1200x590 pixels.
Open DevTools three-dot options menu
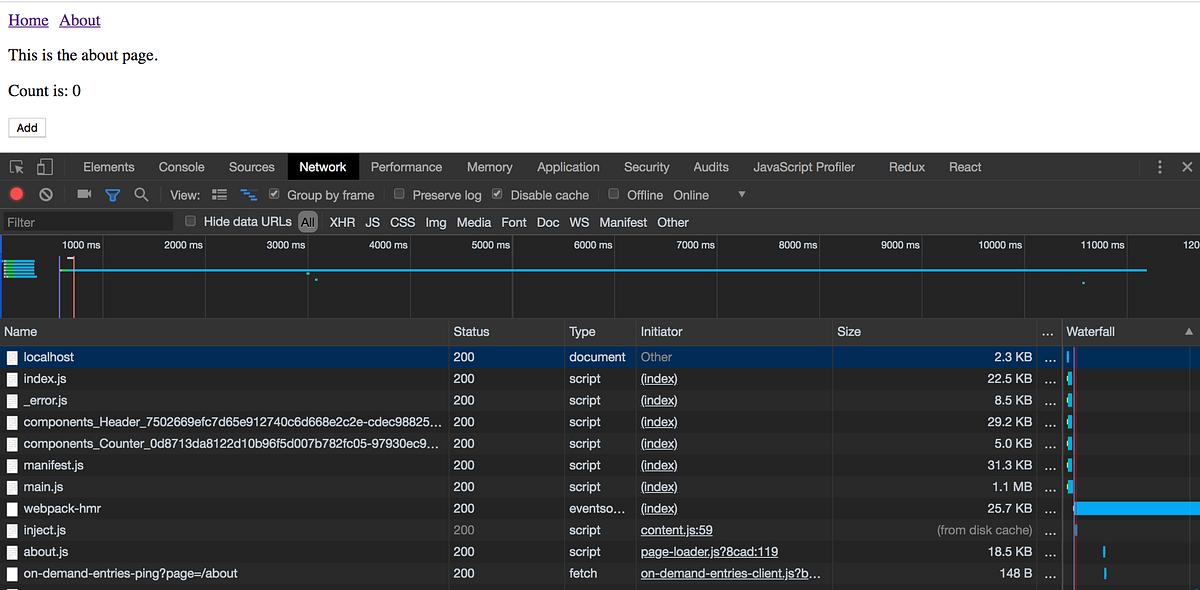(1159, 167)
